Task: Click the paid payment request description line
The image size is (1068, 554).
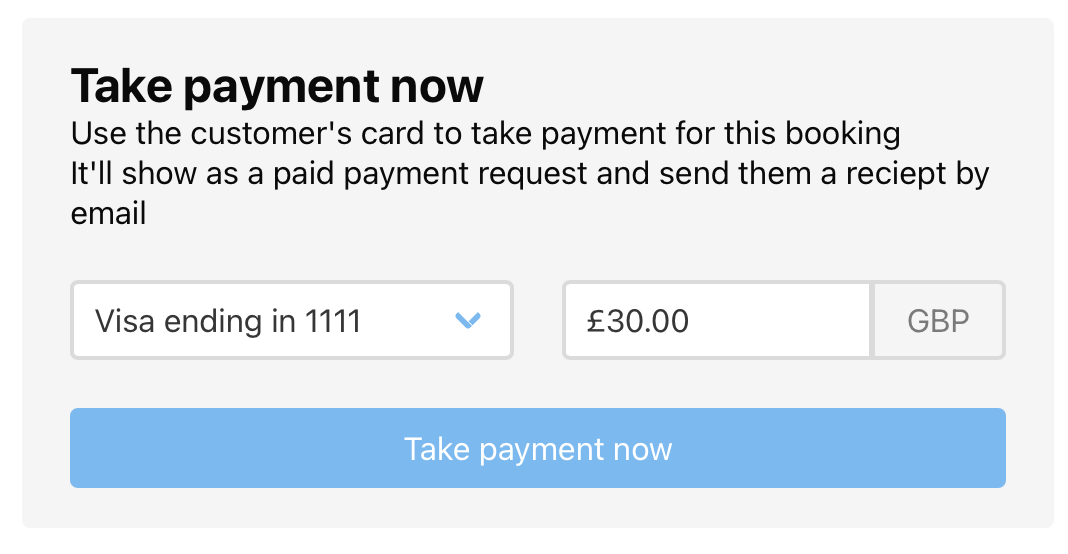Action: (x=530, y=173)
